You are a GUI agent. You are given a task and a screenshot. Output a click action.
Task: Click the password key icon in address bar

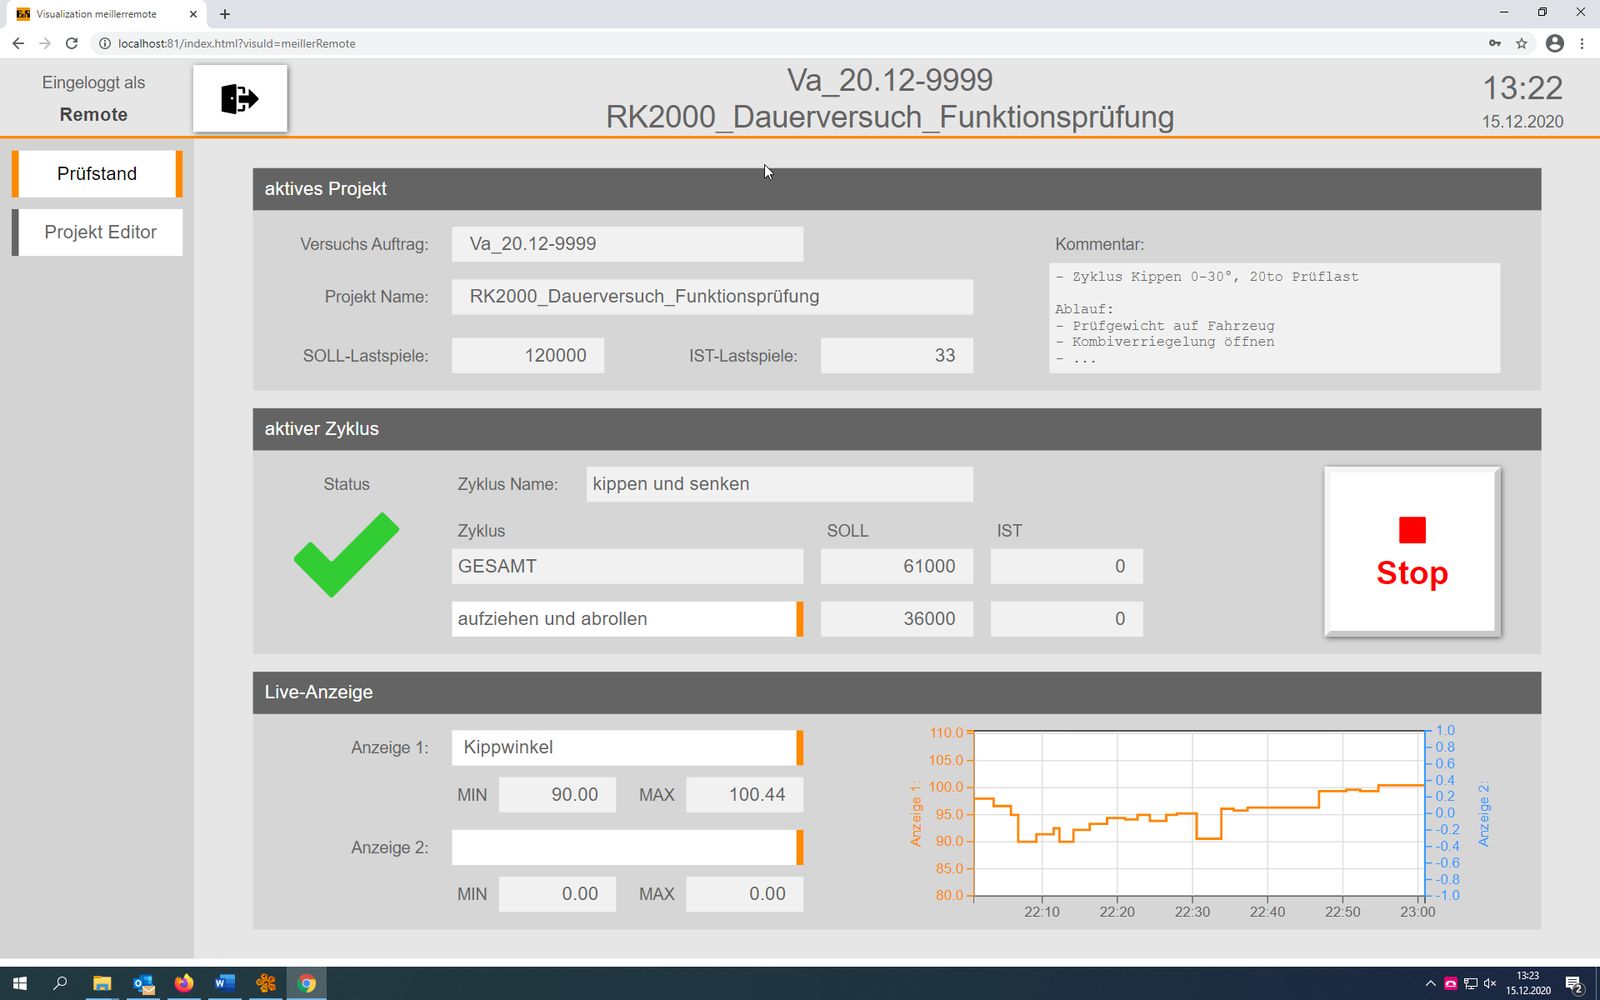(1494, 43)
